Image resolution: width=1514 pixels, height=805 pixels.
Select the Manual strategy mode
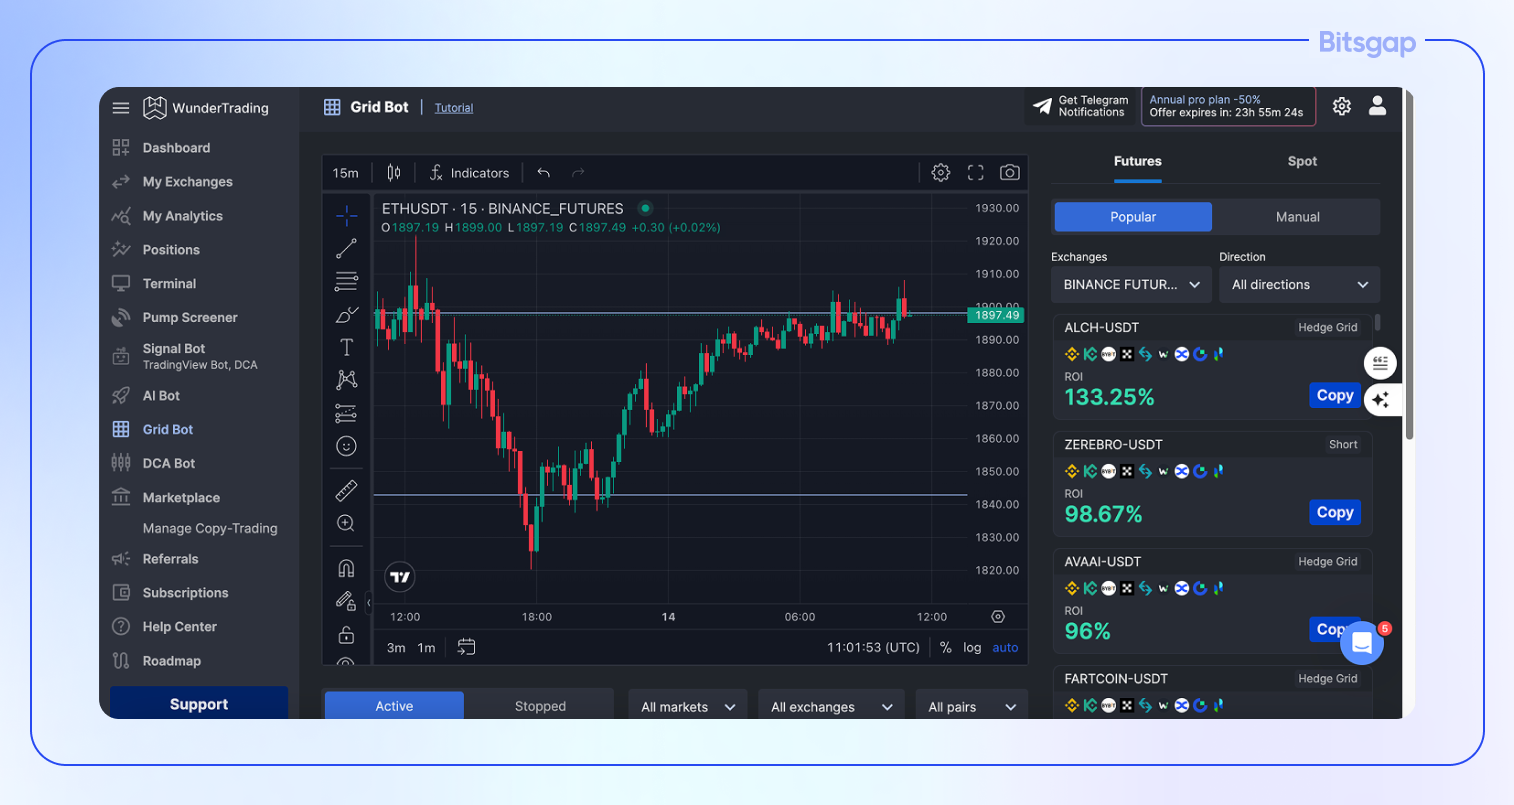pyautogui.click(x=1297, y=216)
